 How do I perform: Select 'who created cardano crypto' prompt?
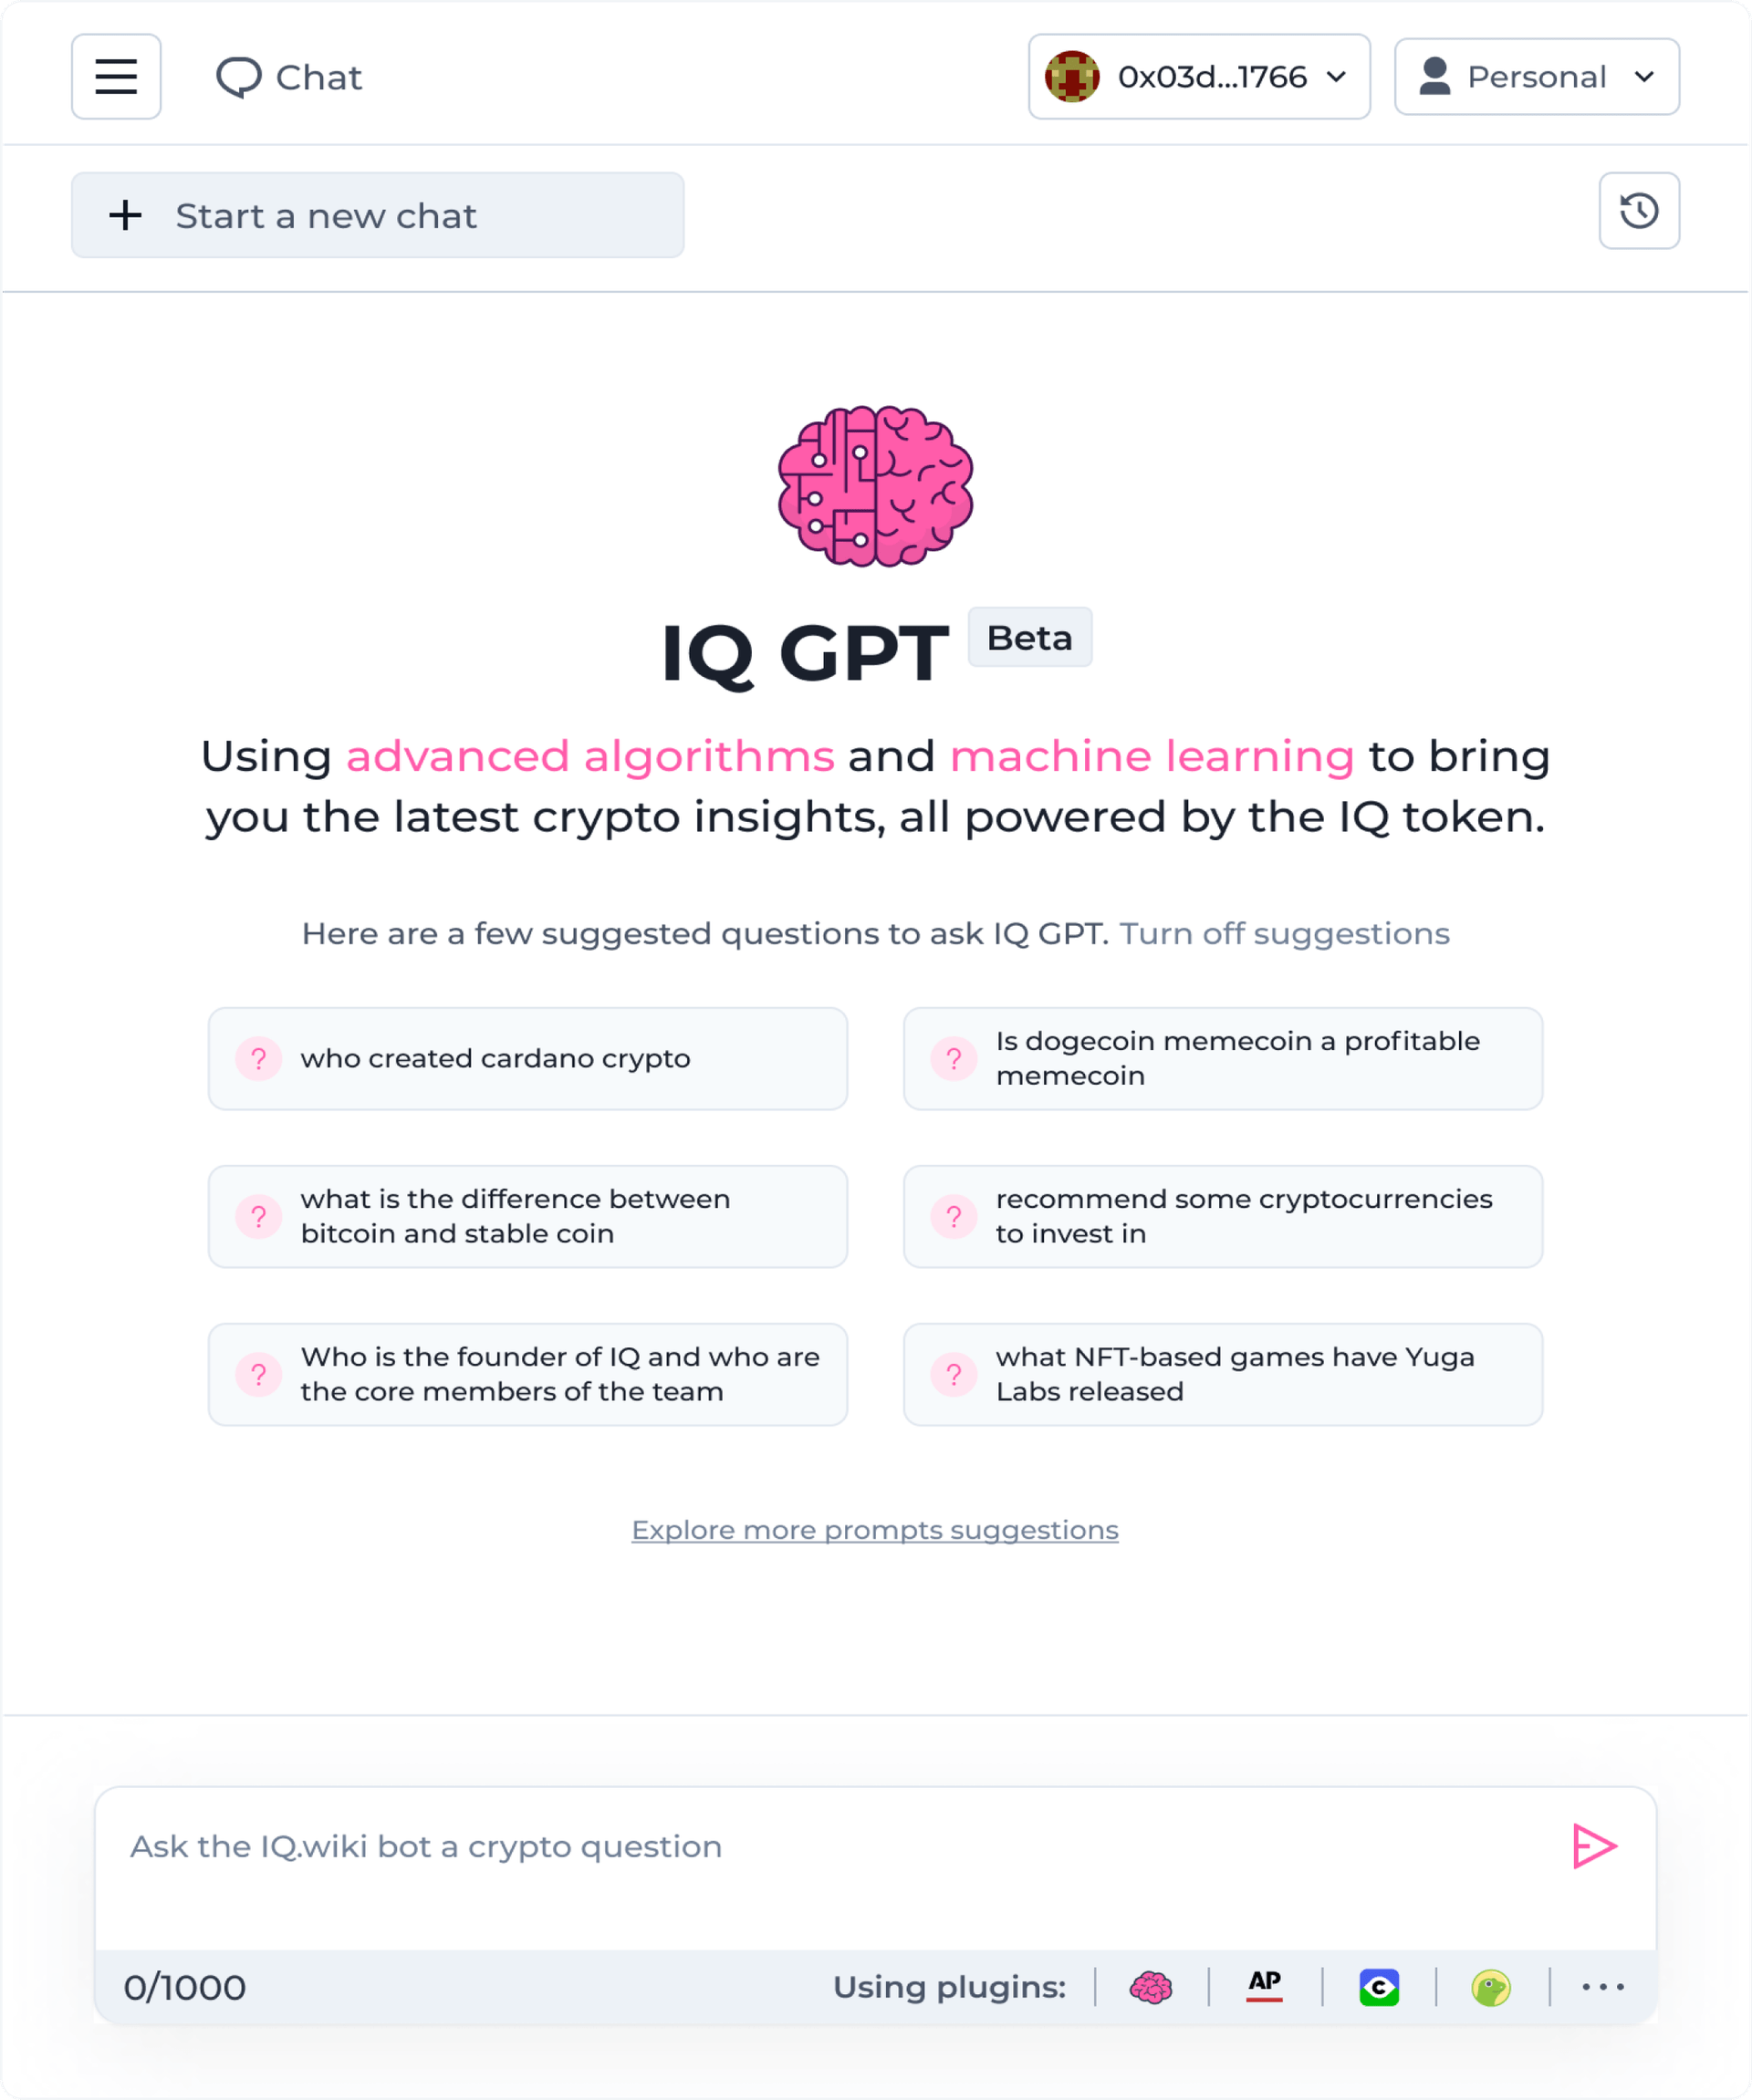[527, 1057]
